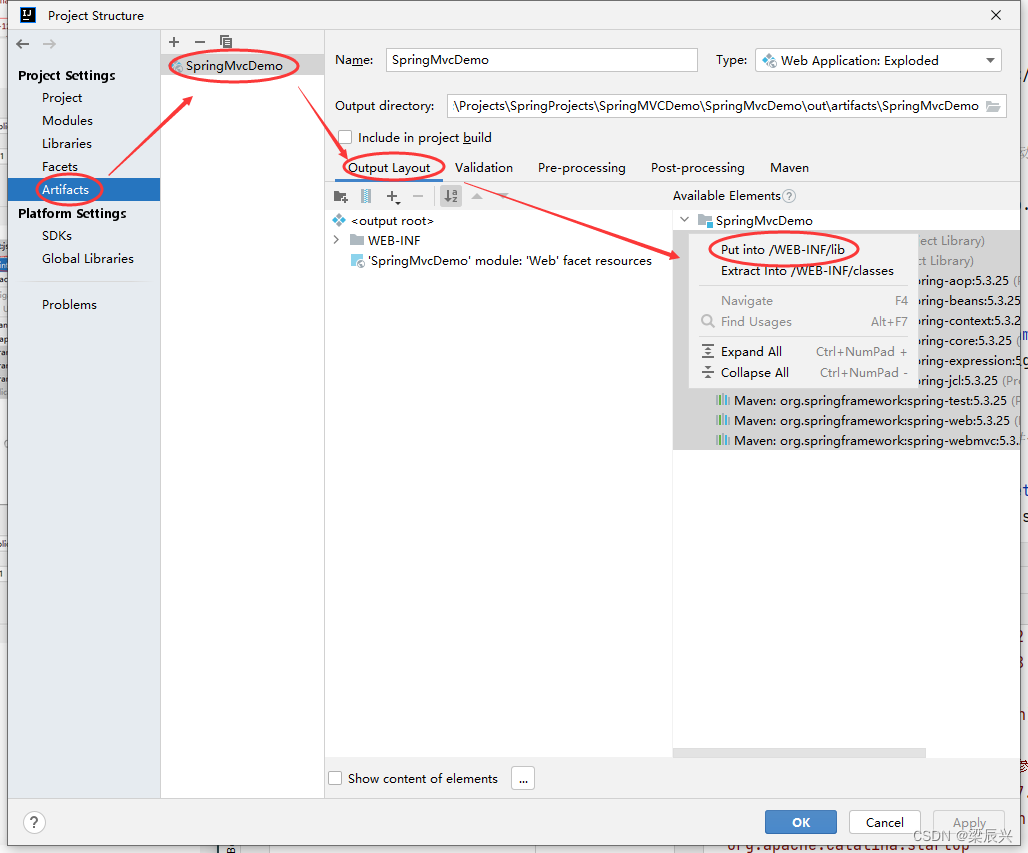Click the Apply button

pyautogui.click(x=969, y=822)
